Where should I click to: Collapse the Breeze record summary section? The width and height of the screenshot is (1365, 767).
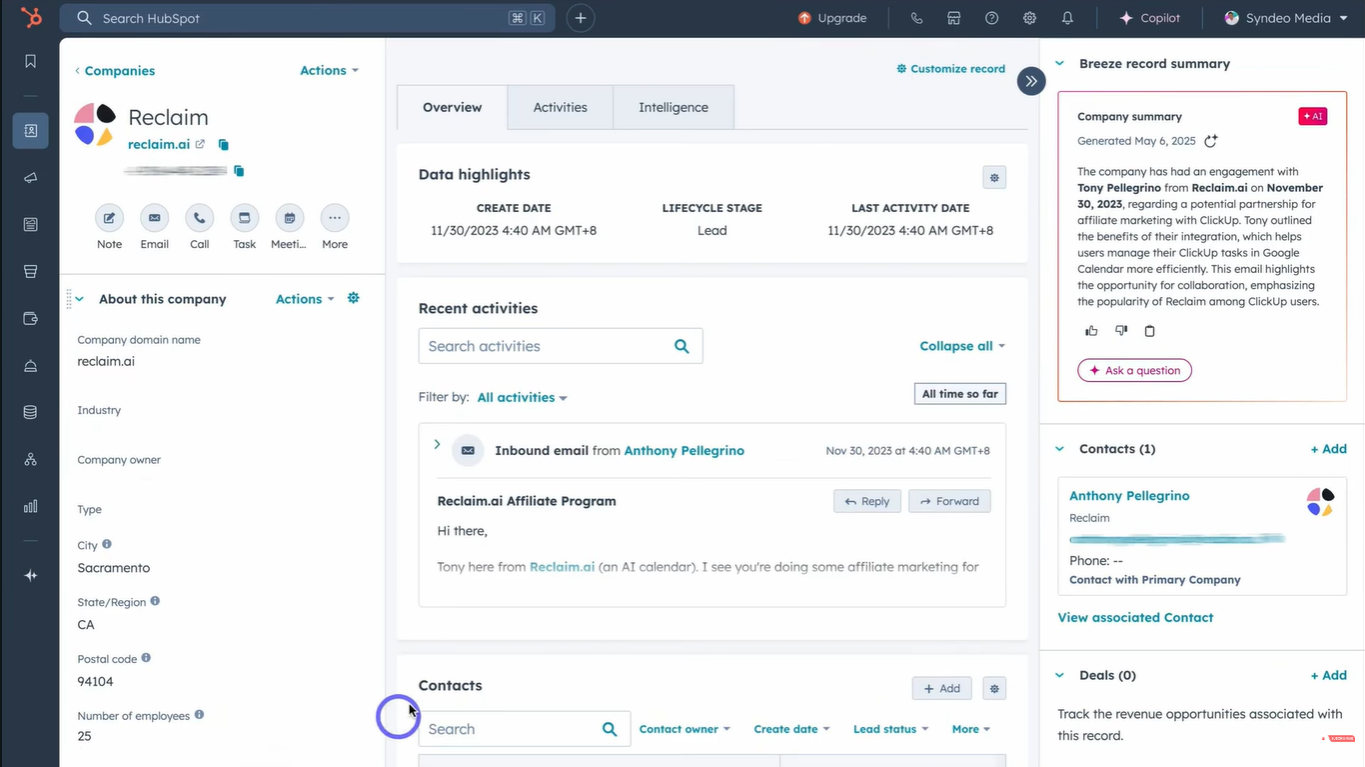coord(1060,63)
